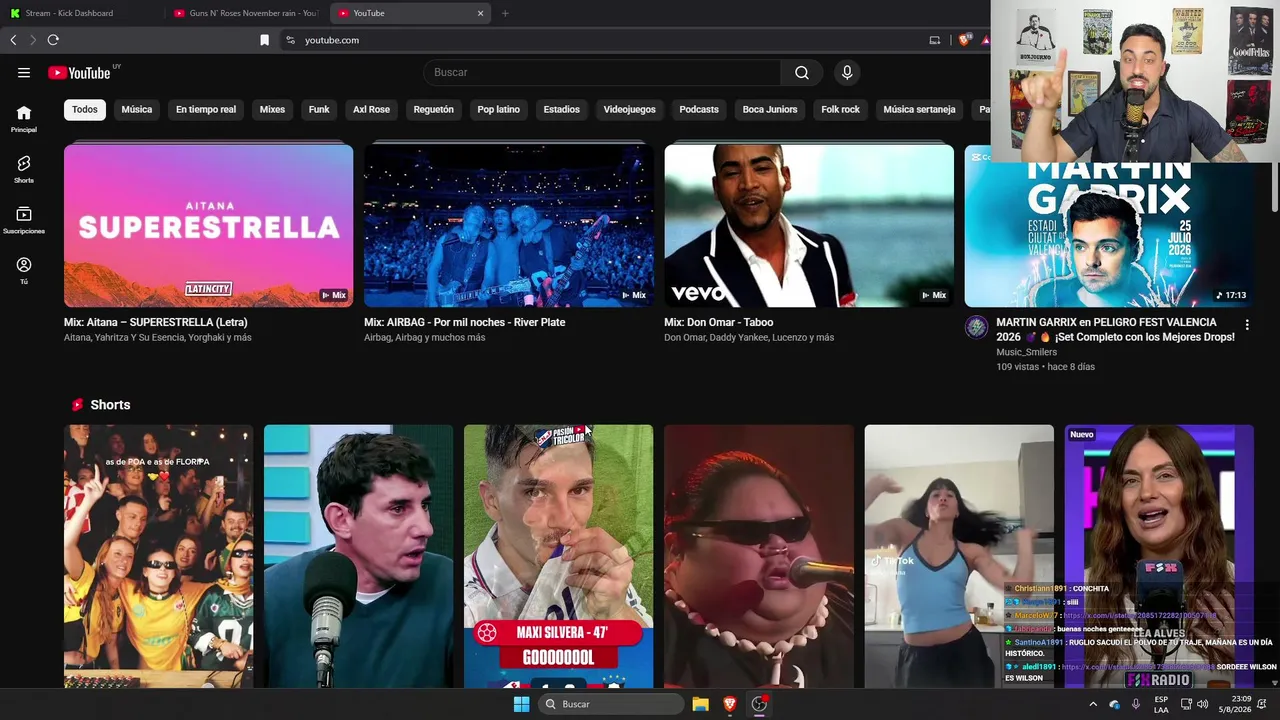Show the Podcasts category
This screenshot has width=1280, height=720.
(699, 109)
